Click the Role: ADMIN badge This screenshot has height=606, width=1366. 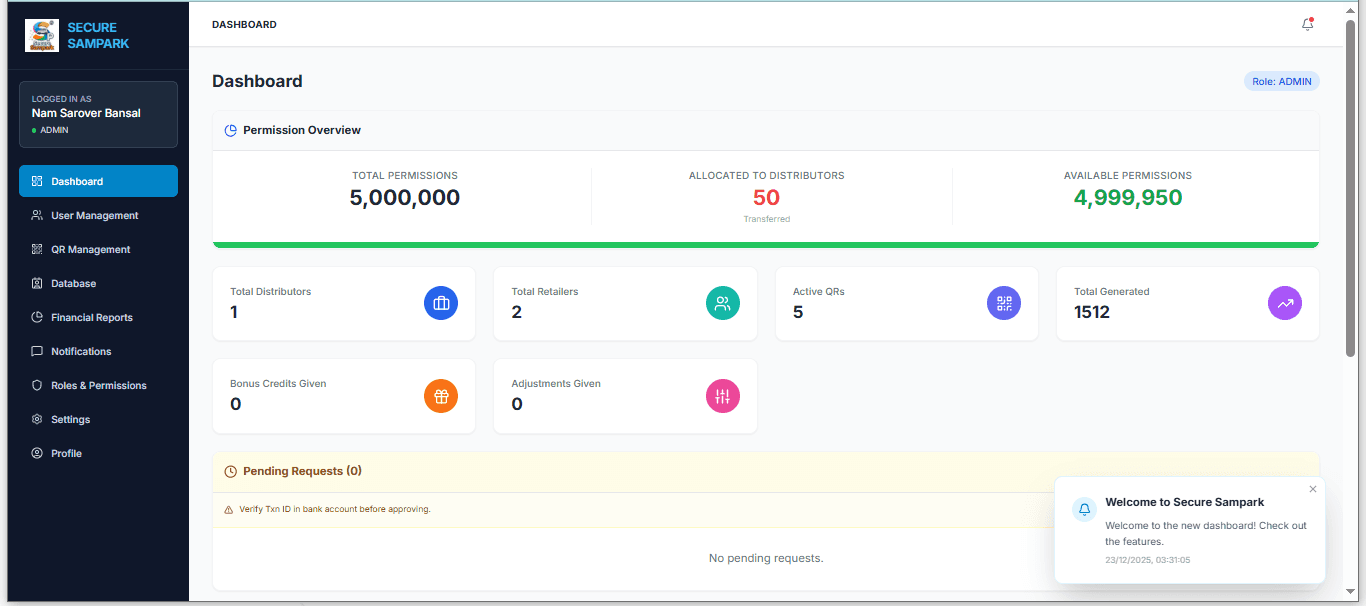pyautogui.click(x=1282, y=82)
